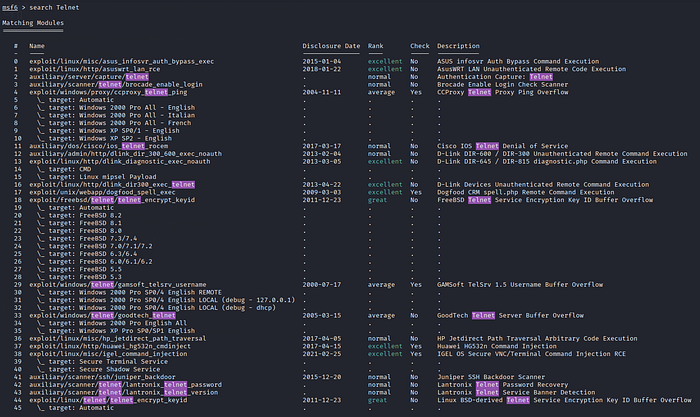Select exploit/windows/telnet/goodtech_telnet module name
Screen dimensions: 700x417
click(x=102, y=316)
